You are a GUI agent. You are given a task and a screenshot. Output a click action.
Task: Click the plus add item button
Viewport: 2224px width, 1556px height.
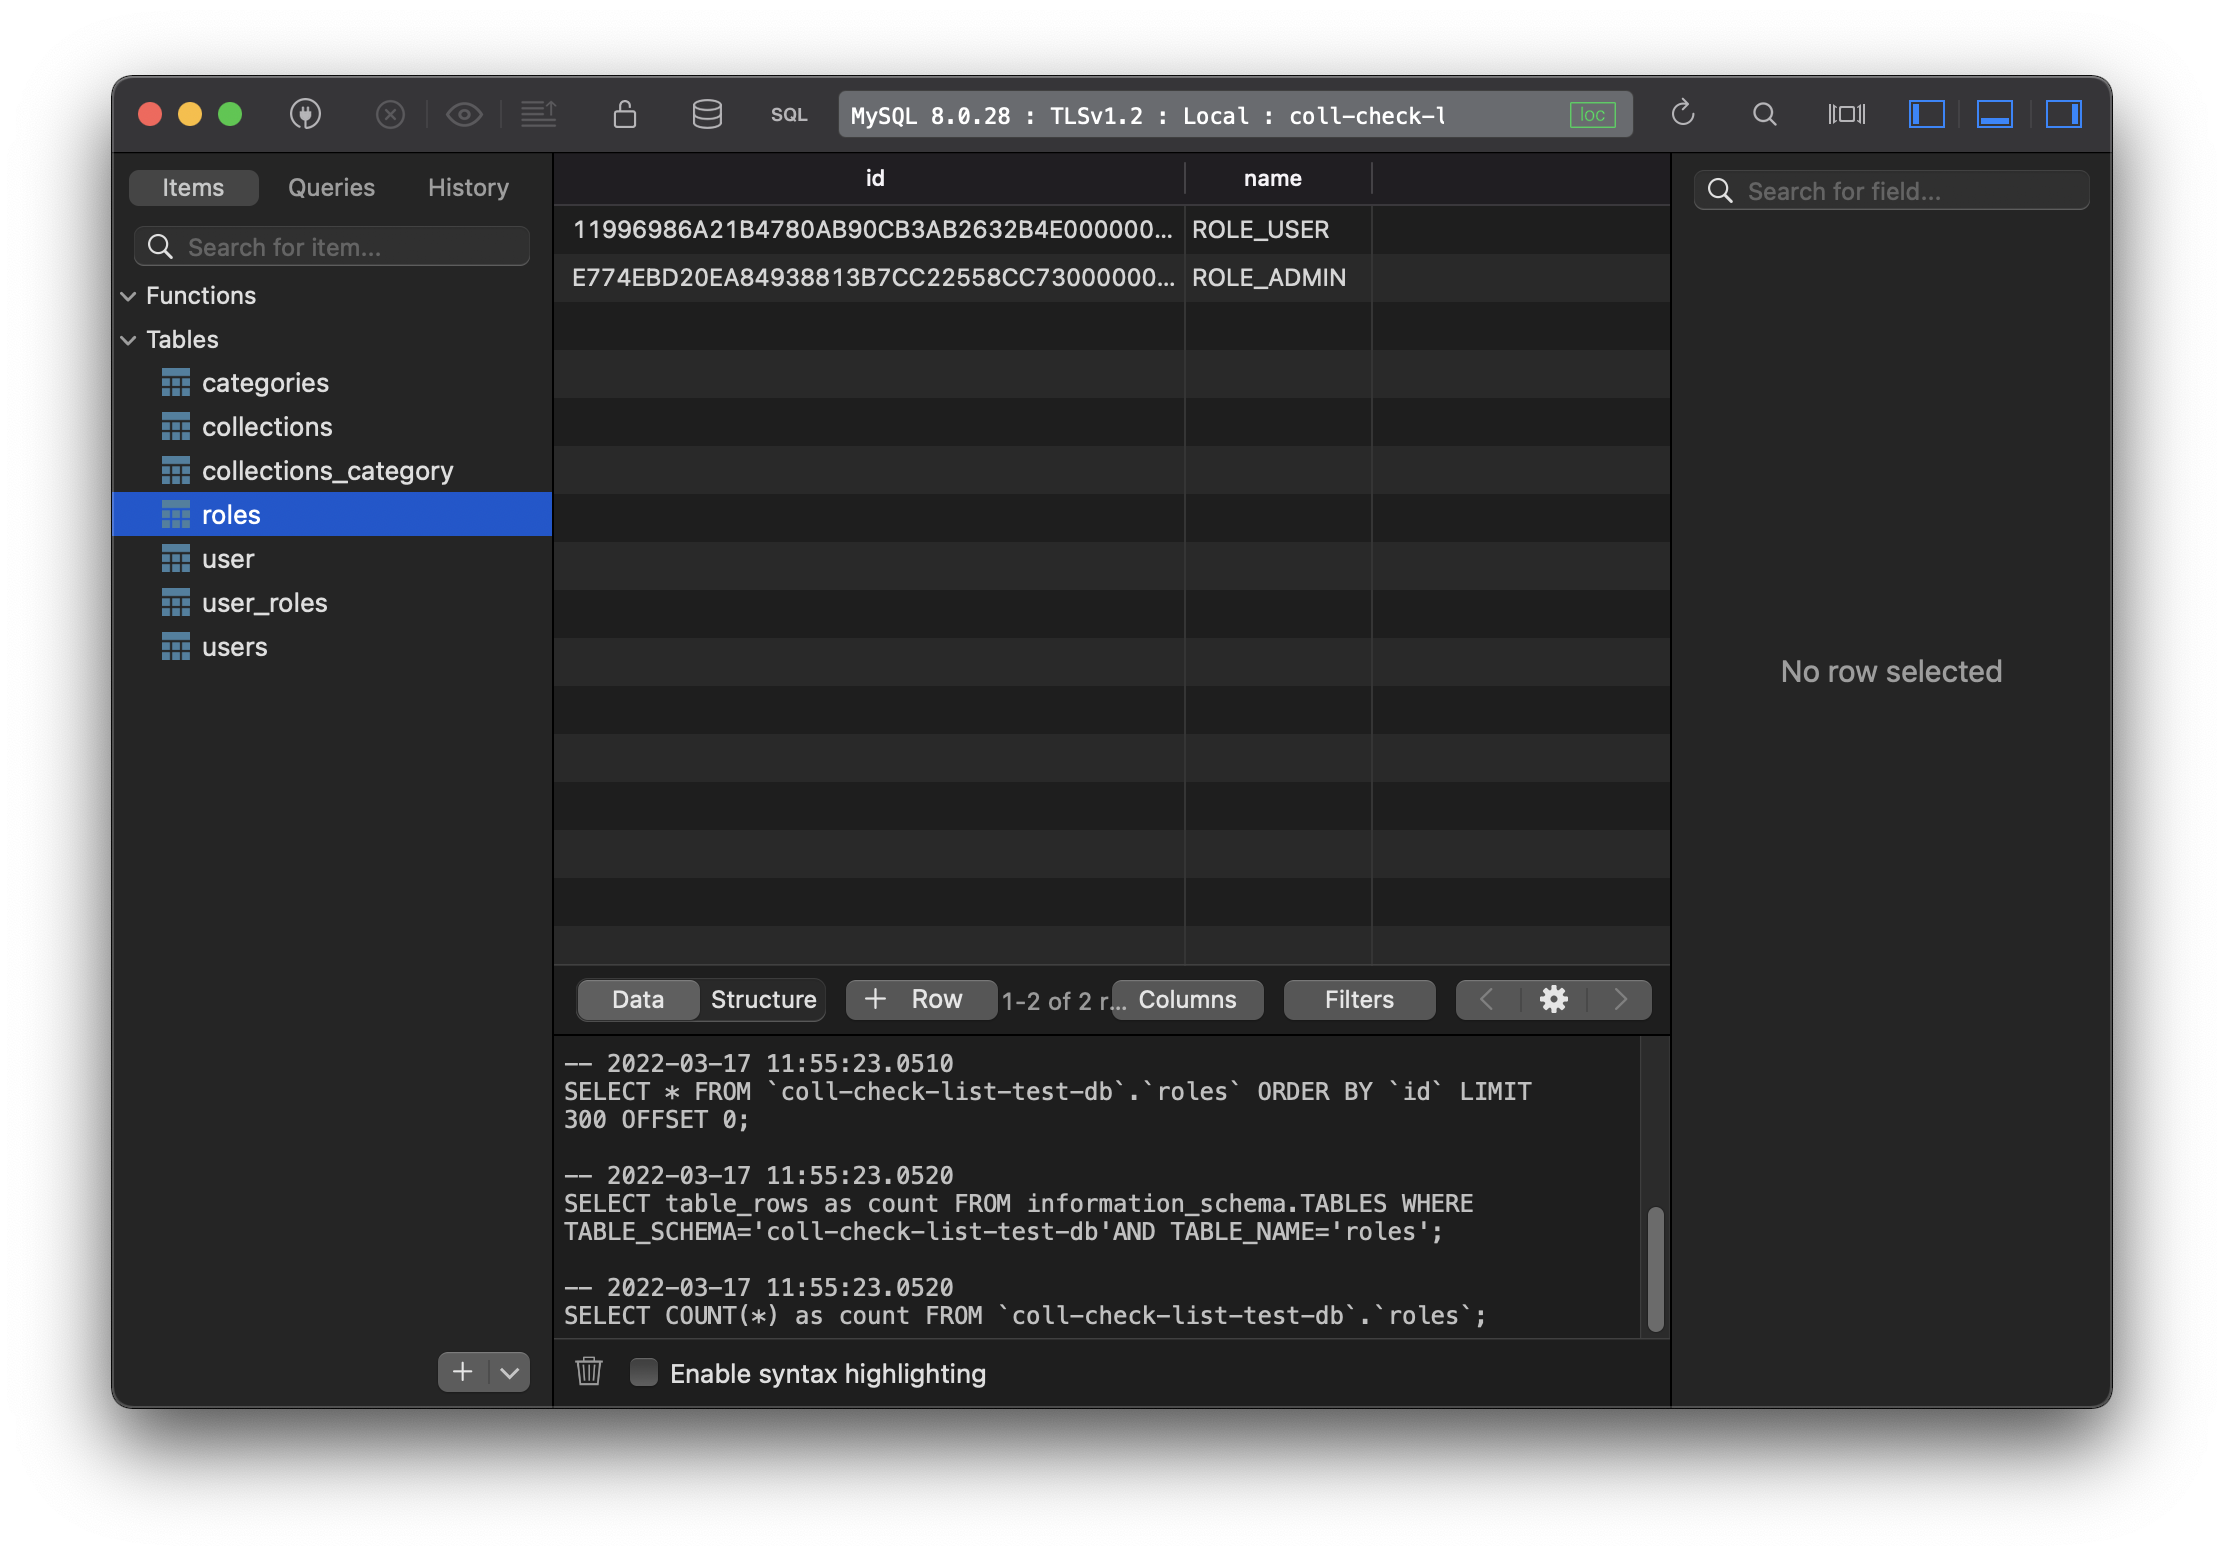pos(462,1372)
